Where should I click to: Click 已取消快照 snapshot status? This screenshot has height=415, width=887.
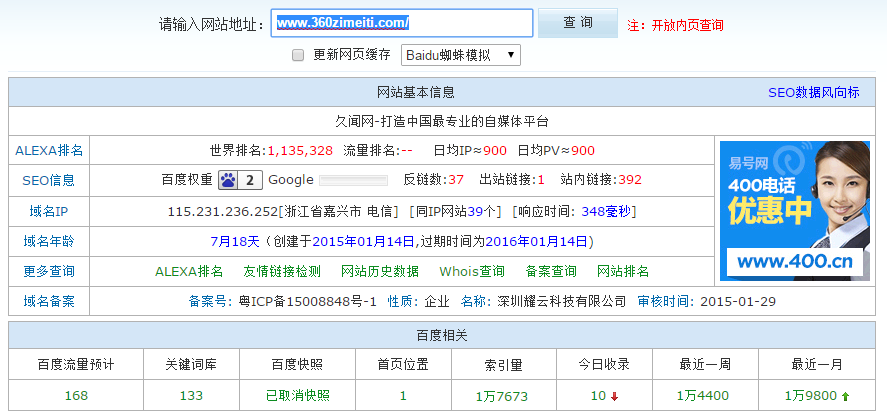click(x=298, y=395)
